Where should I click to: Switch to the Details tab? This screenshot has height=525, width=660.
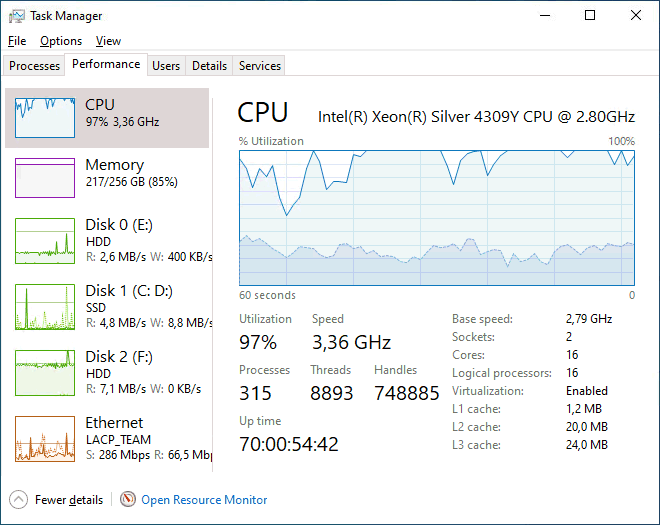[209, 66]
